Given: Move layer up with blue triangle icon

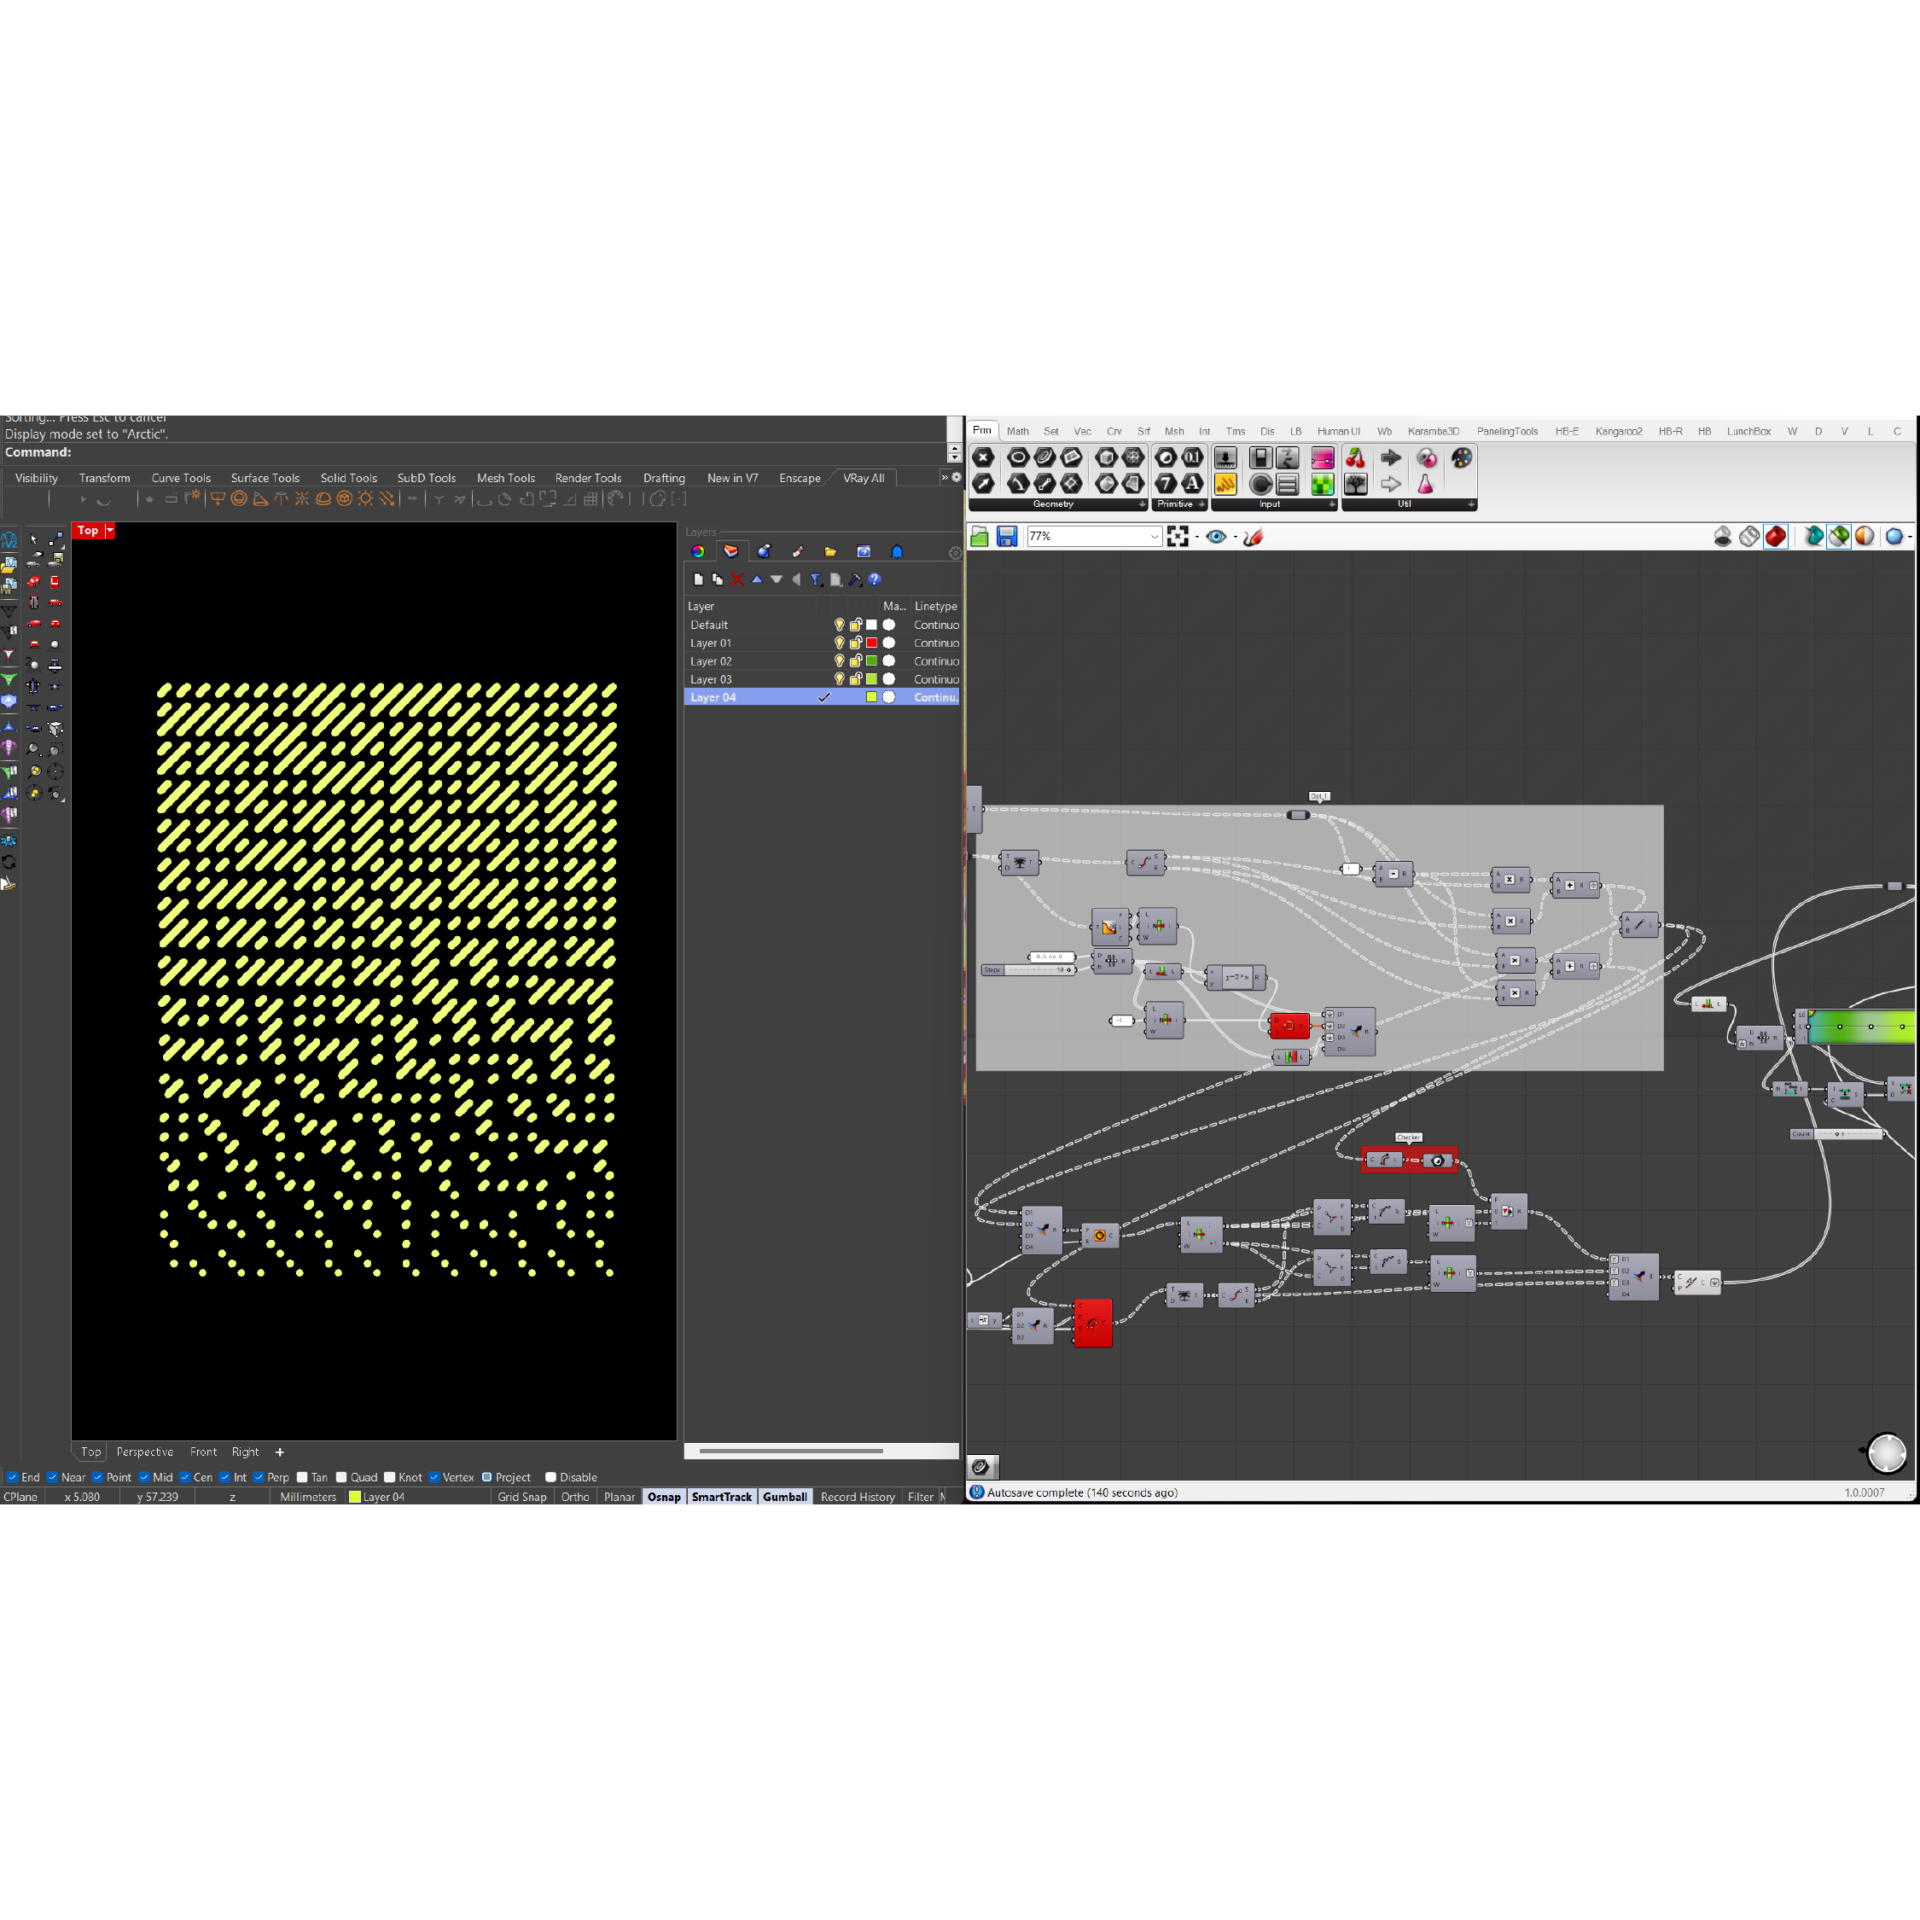Looking at the screenshot, I should coord(757,580).
